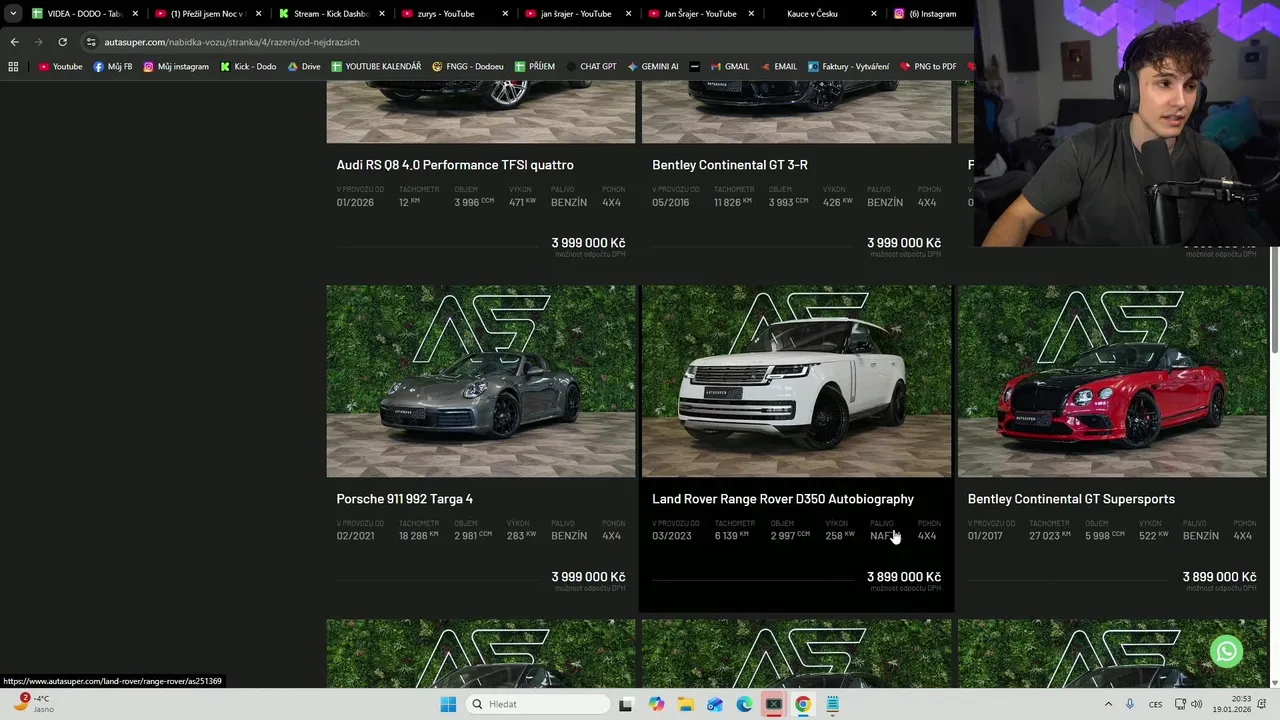
Task: Open the GEMINI AI bookmark
Action: [x=653, y=67]
